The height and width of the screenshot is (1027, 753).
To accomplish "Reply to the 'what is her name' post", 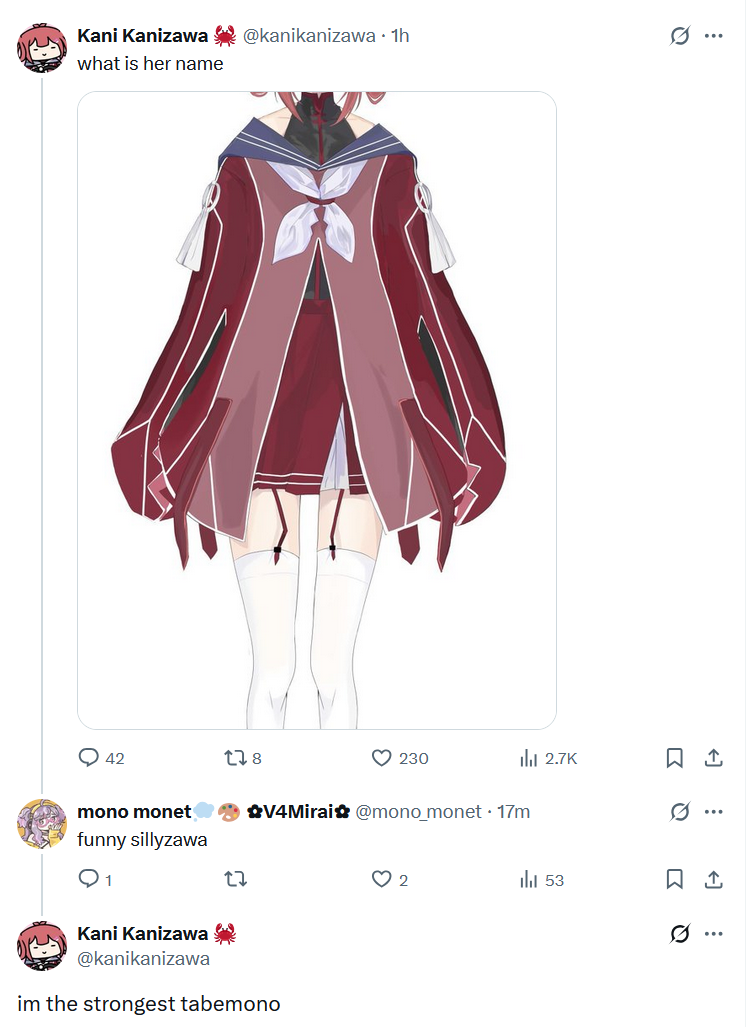I will tap(101, 758).
